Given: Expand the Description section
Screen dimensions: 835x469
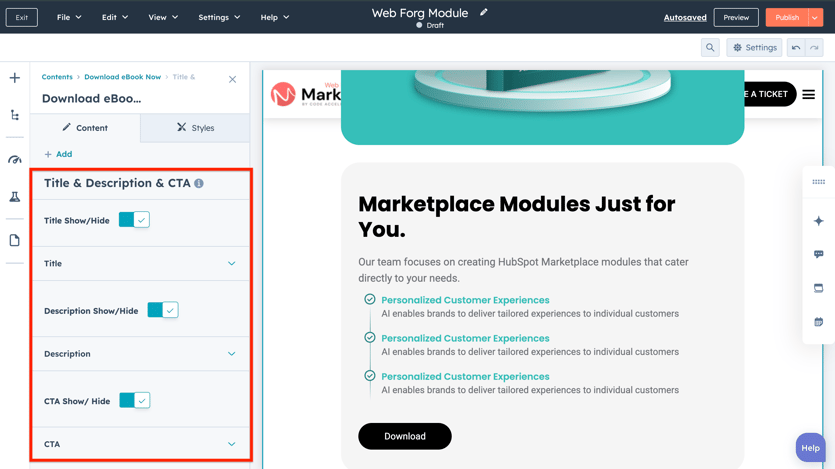Looking at the screenshot, I should point(231,354).
